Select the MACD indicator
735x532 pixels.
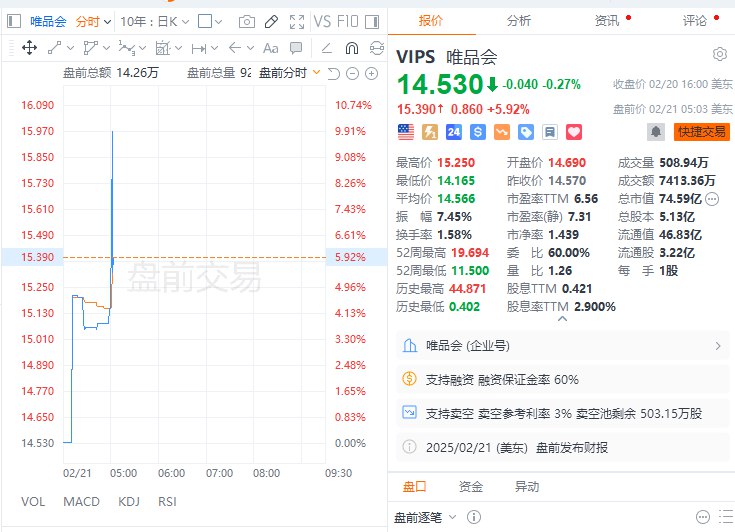click(82, 502)
